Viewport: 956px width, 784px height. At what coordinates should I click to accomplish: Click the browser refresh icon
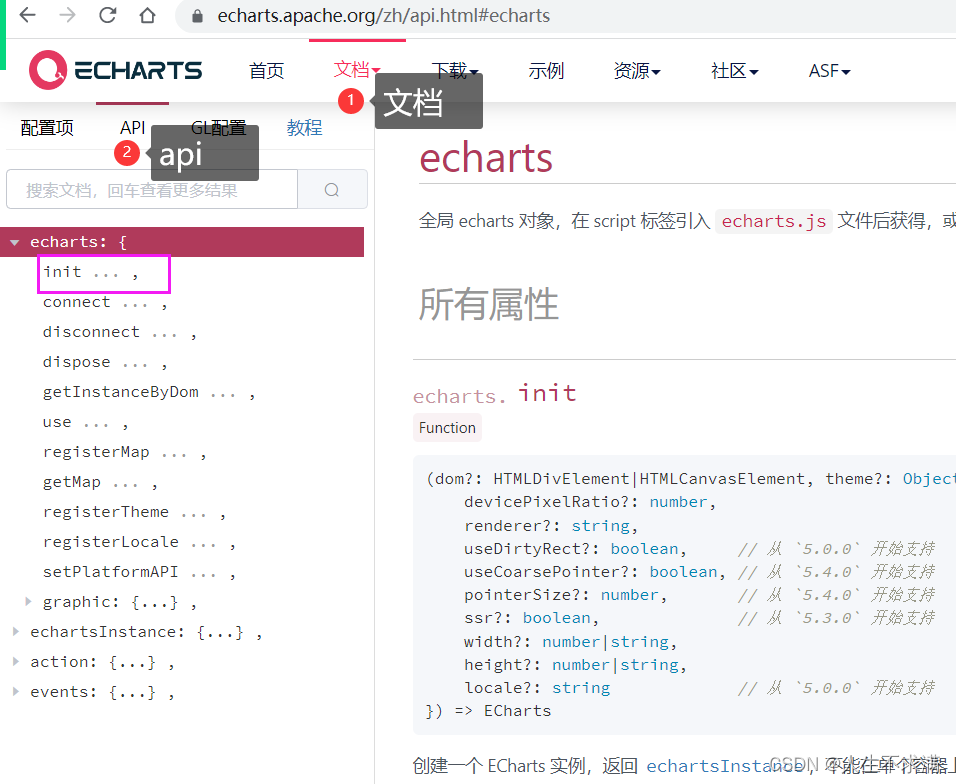[108, 16]
